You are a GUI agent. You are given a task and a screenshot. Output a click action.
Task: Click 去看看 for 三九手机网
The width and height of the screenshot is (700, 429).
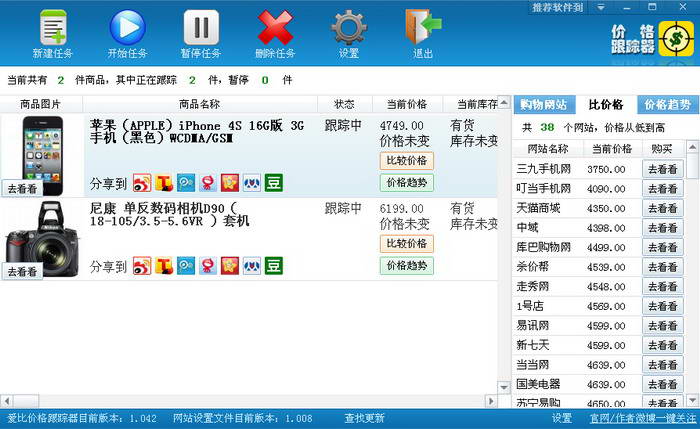click(663, 169)
